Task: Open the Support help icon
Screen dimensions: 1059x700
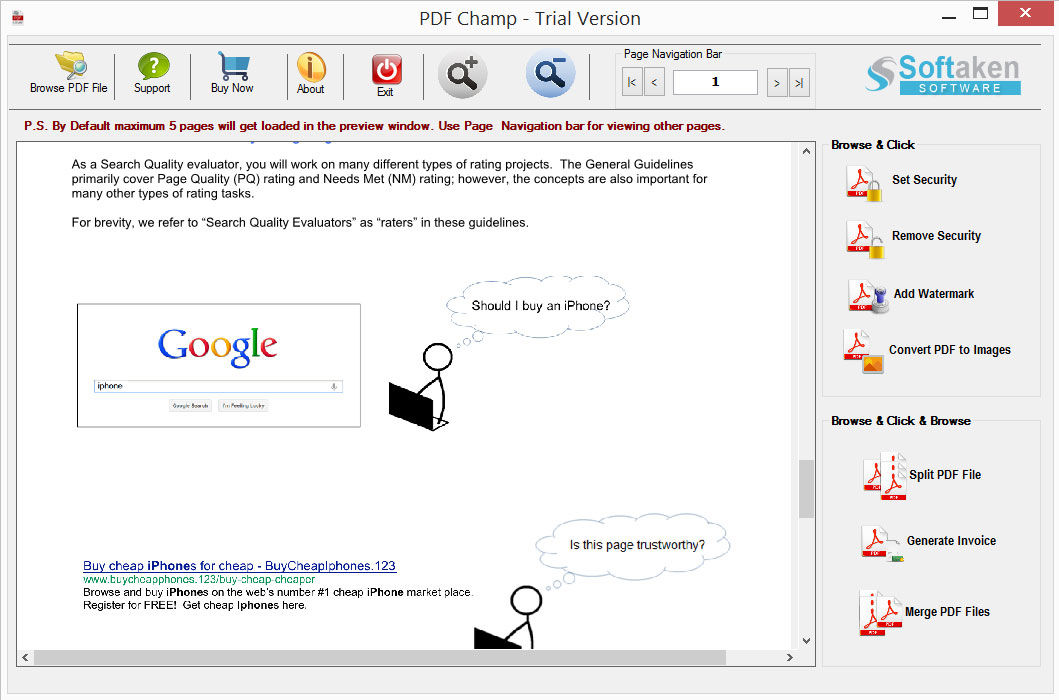Action: point(152,68)
